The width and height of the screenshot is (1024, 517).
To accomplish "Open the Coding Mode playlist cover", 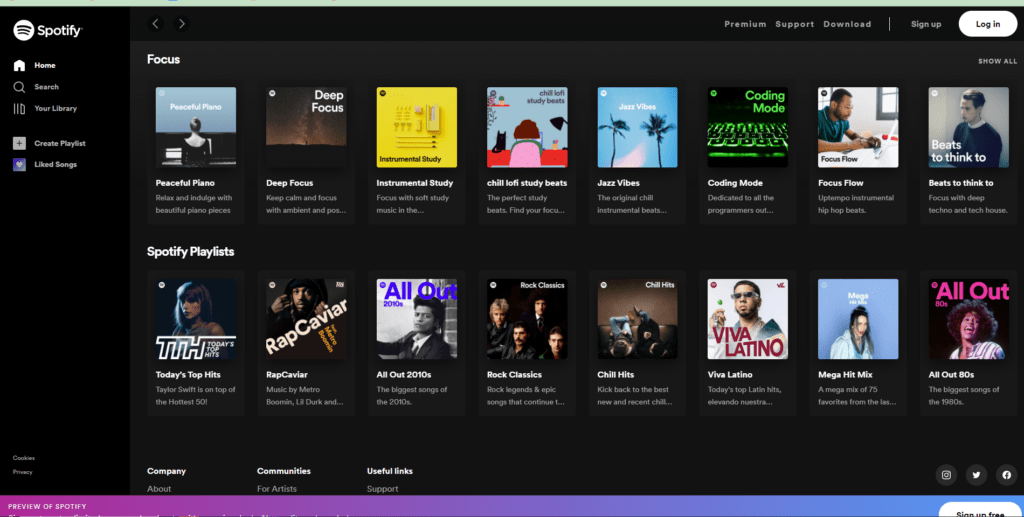I will (x=748, y=127).
